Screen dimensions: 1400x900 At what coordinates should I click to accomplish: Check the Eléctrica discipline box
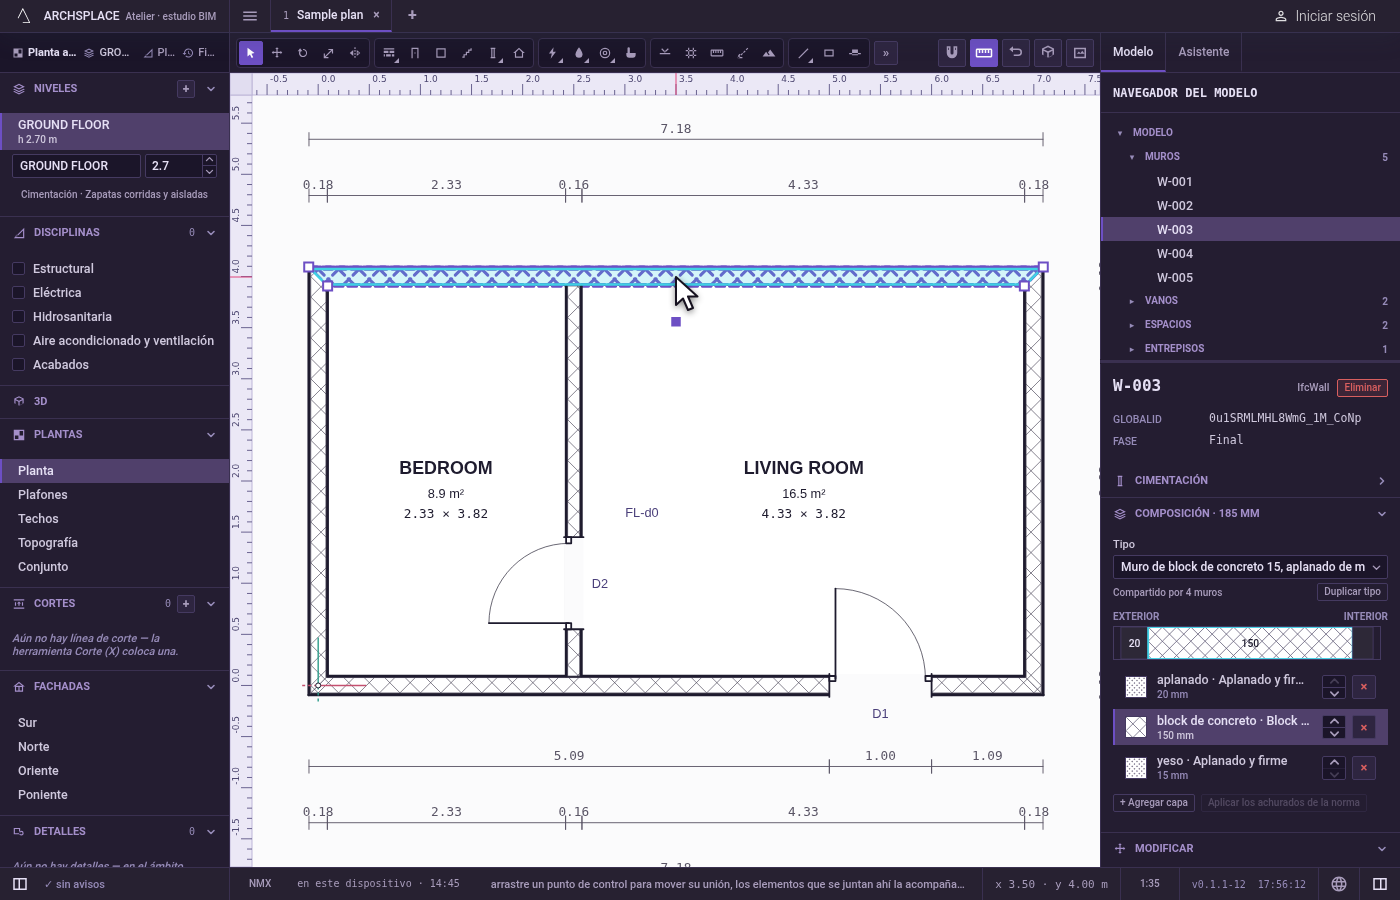tap(18, 292)
